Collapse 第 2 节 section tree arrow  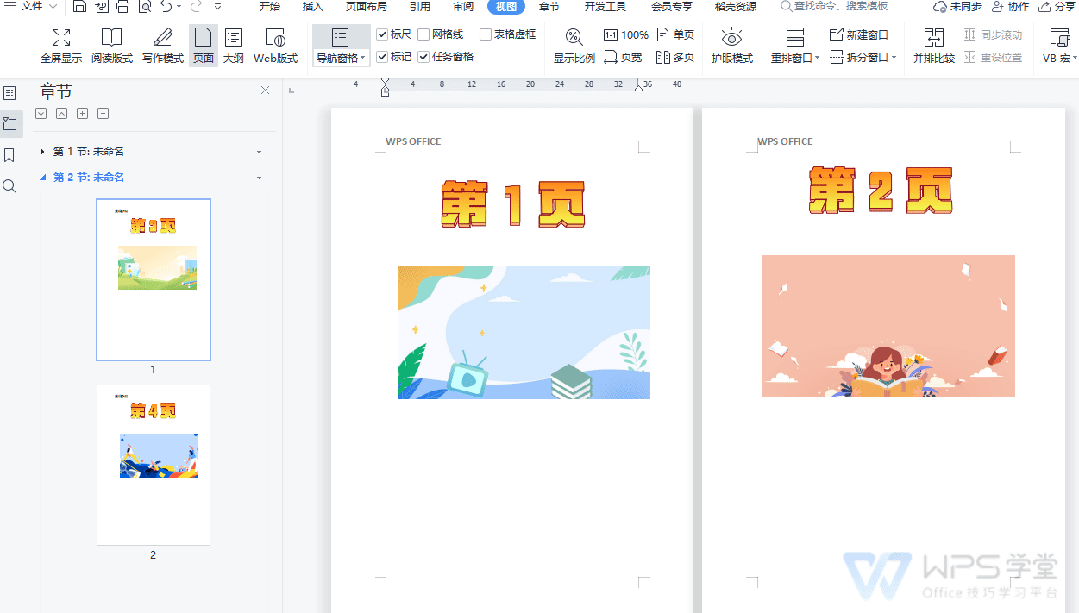click(x=43, y=178)
